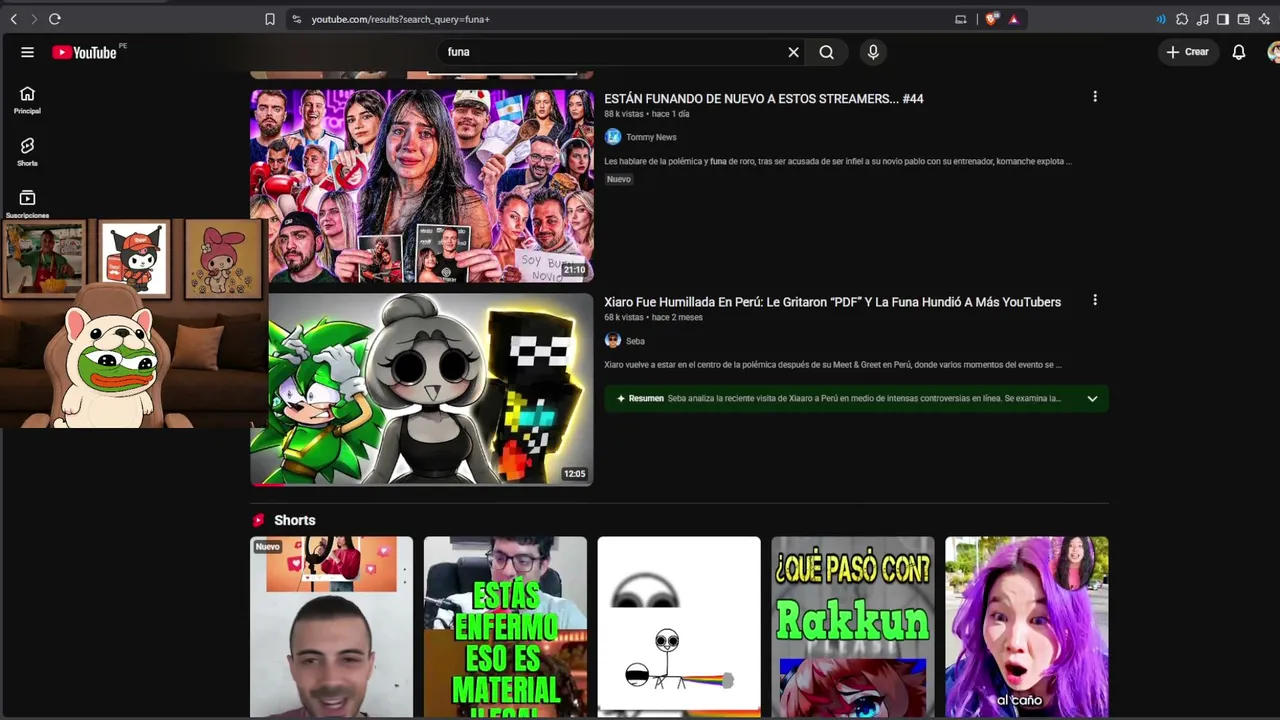This screenshot has height=720, width=1280.
Task: Open Principal in the sidebar
Action: 27,100
